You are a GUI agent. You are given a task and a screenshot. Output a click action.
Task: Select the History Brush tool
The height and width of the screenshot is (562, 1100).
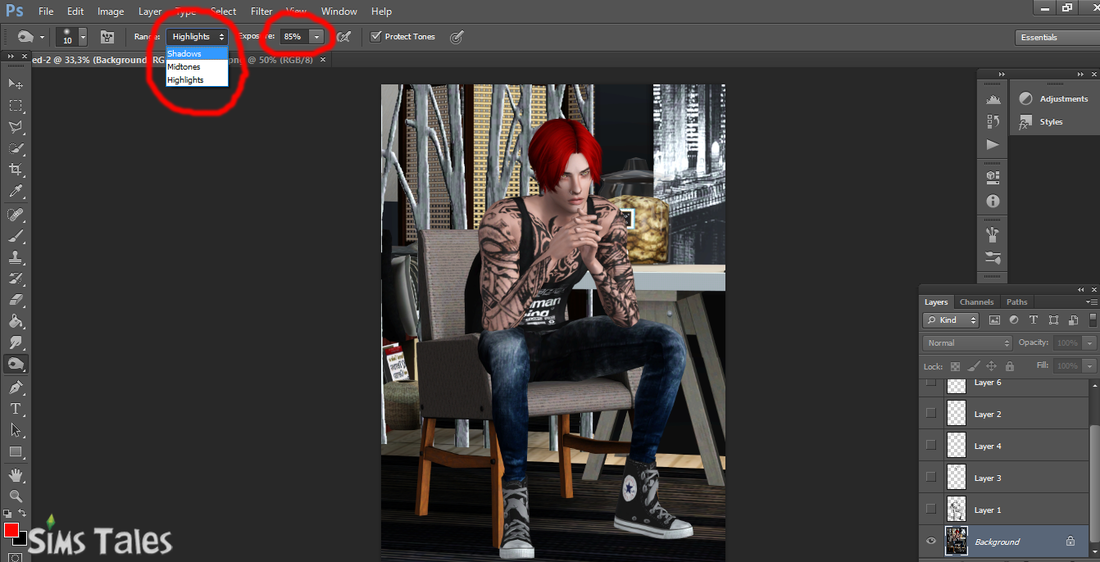pyautogui.click(x=15, y=279)
